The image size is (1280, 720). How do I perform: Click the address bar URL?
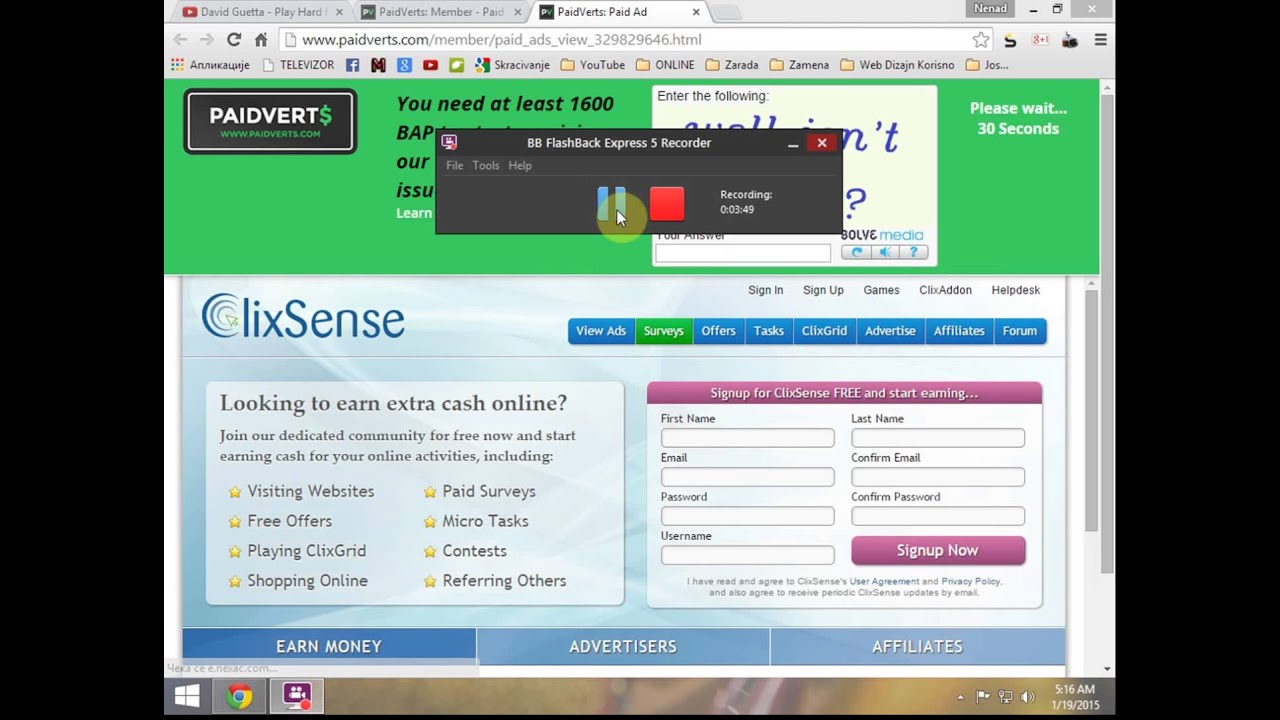(x=501, y=40)
